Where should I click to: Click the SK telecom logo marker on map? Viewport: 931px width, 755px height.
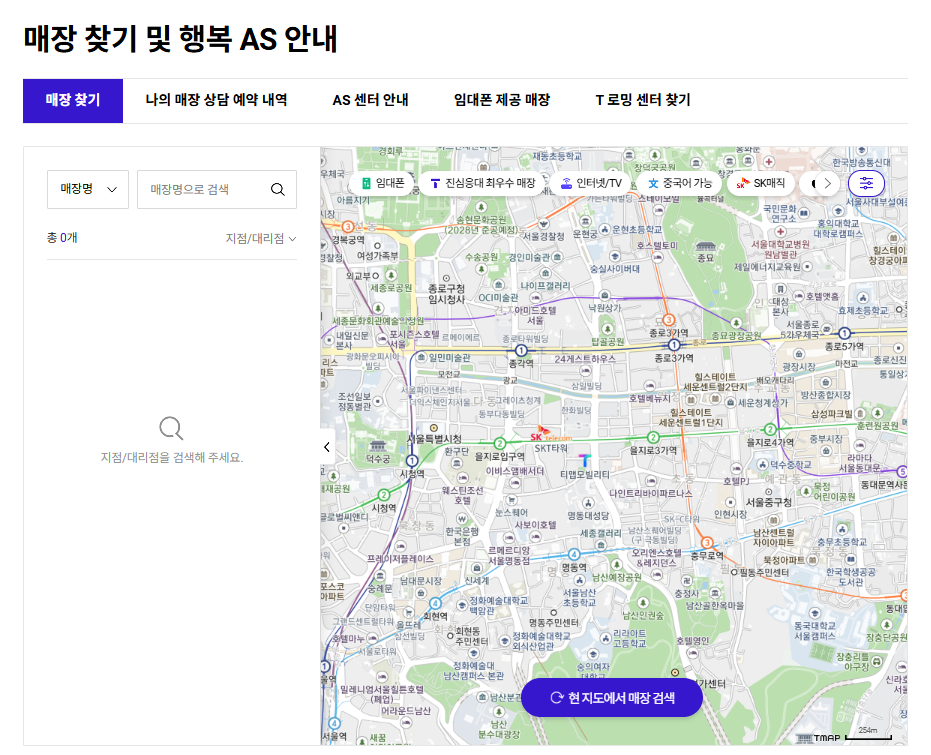point(550,433)
